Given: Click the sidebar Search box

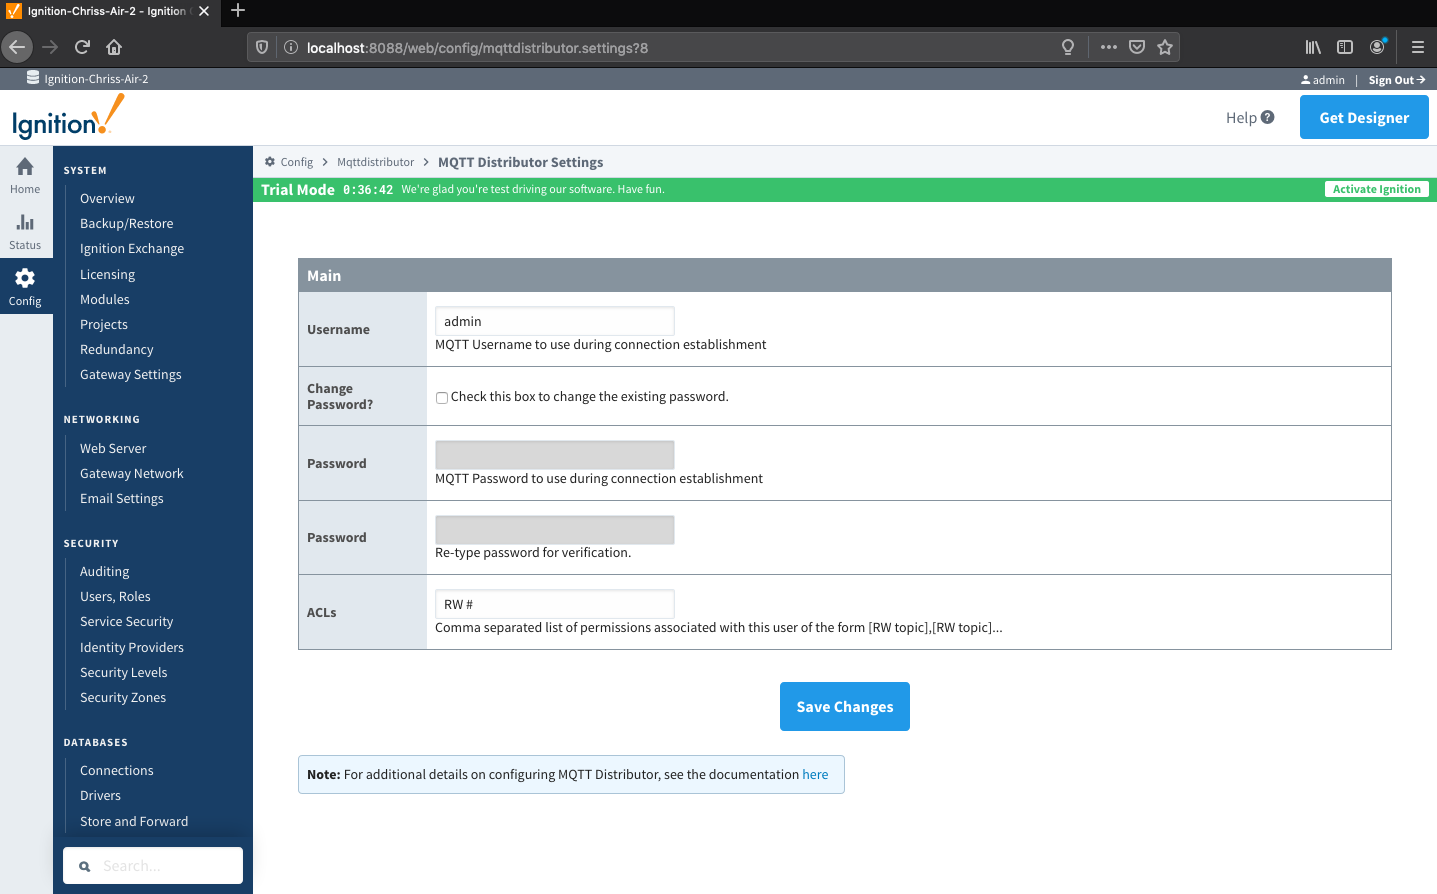Looking at the screenshot, I should 153,866.
